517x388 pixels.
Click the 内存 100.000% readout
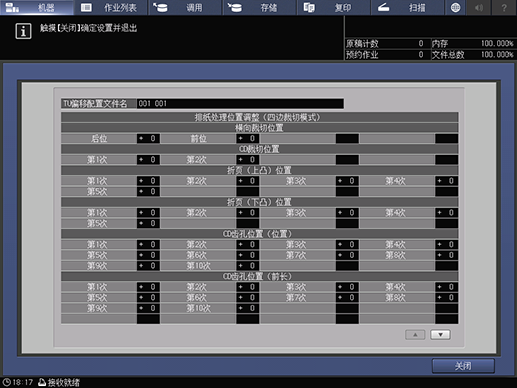point(473,44)
